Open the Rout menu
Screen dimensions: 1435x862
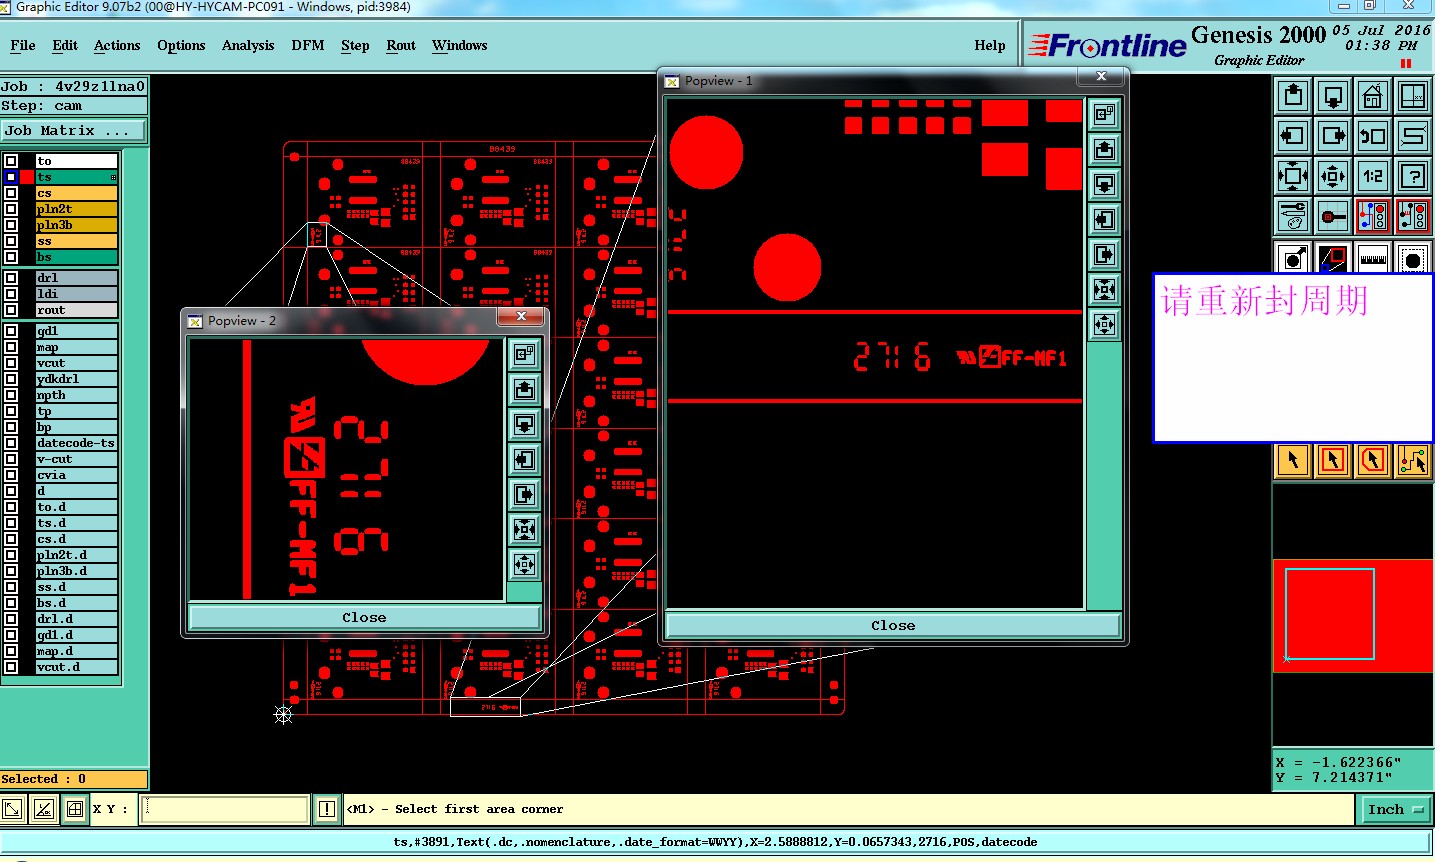[x=401, y=45]
